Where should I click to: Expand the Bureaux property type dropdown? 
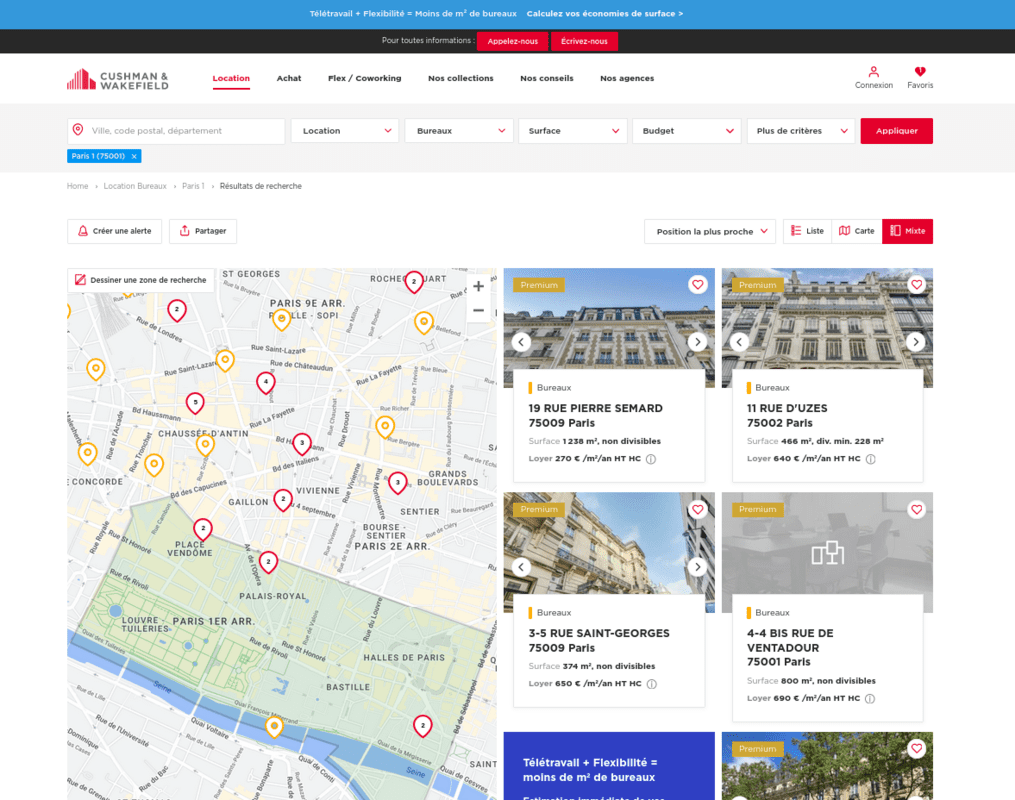click(460, 131)
